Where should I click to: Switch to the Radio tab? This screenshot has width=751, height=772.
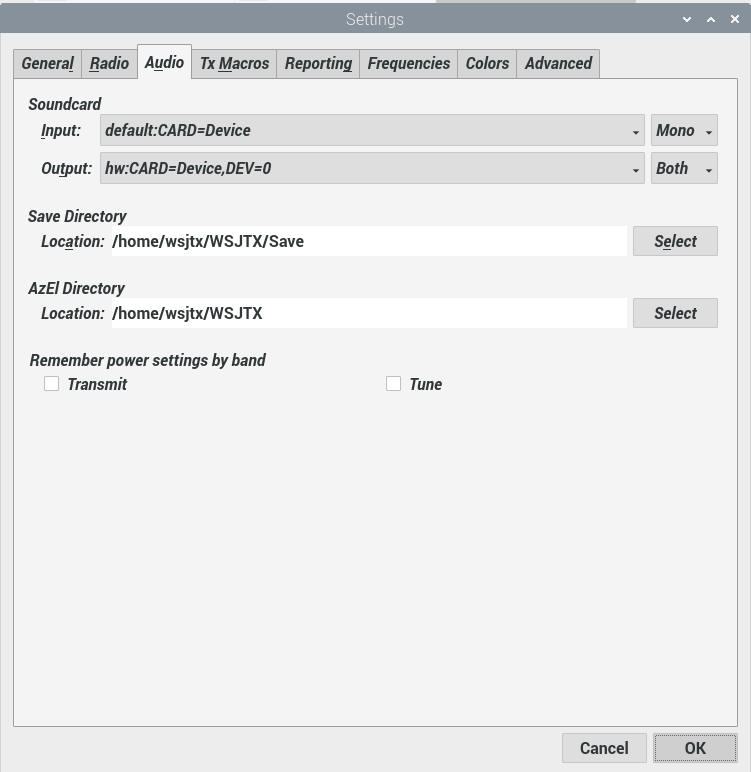point(109,63)
